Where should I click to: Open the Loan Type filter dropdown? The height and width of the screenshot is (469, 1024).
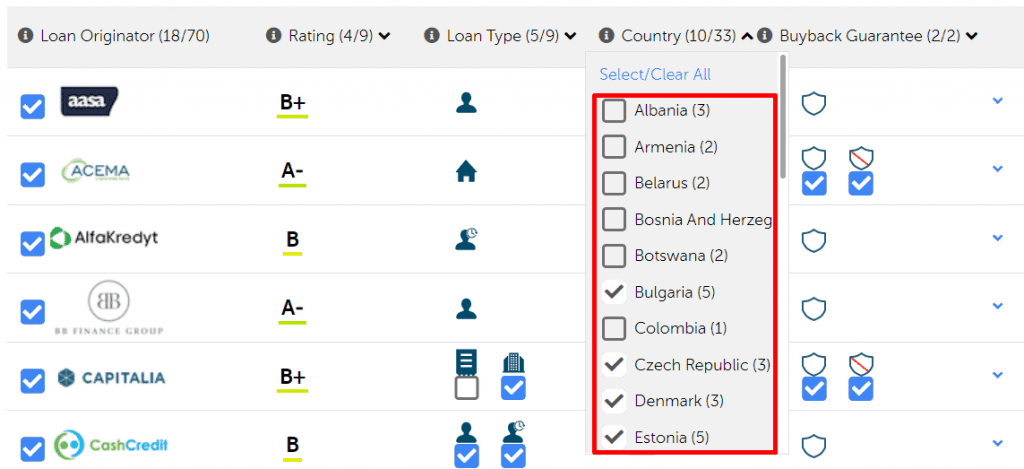point(571,36)
